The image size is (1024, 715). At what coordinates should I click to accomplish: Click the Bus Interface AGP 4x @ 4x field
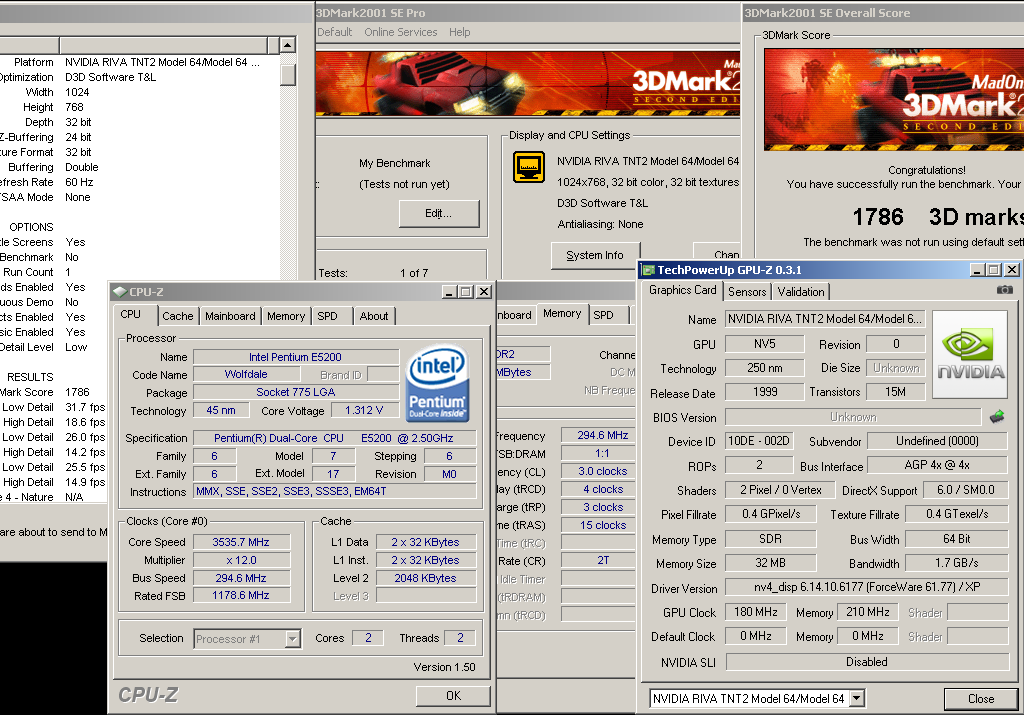937,465
